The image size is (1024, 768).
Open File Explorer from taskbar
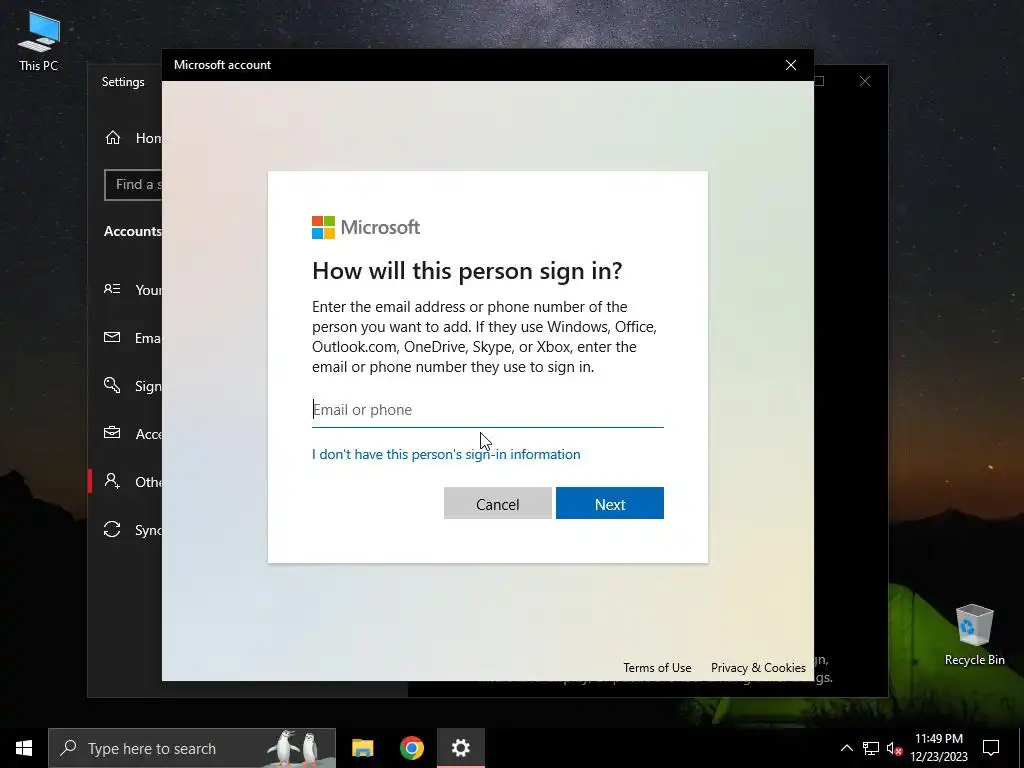362,748
